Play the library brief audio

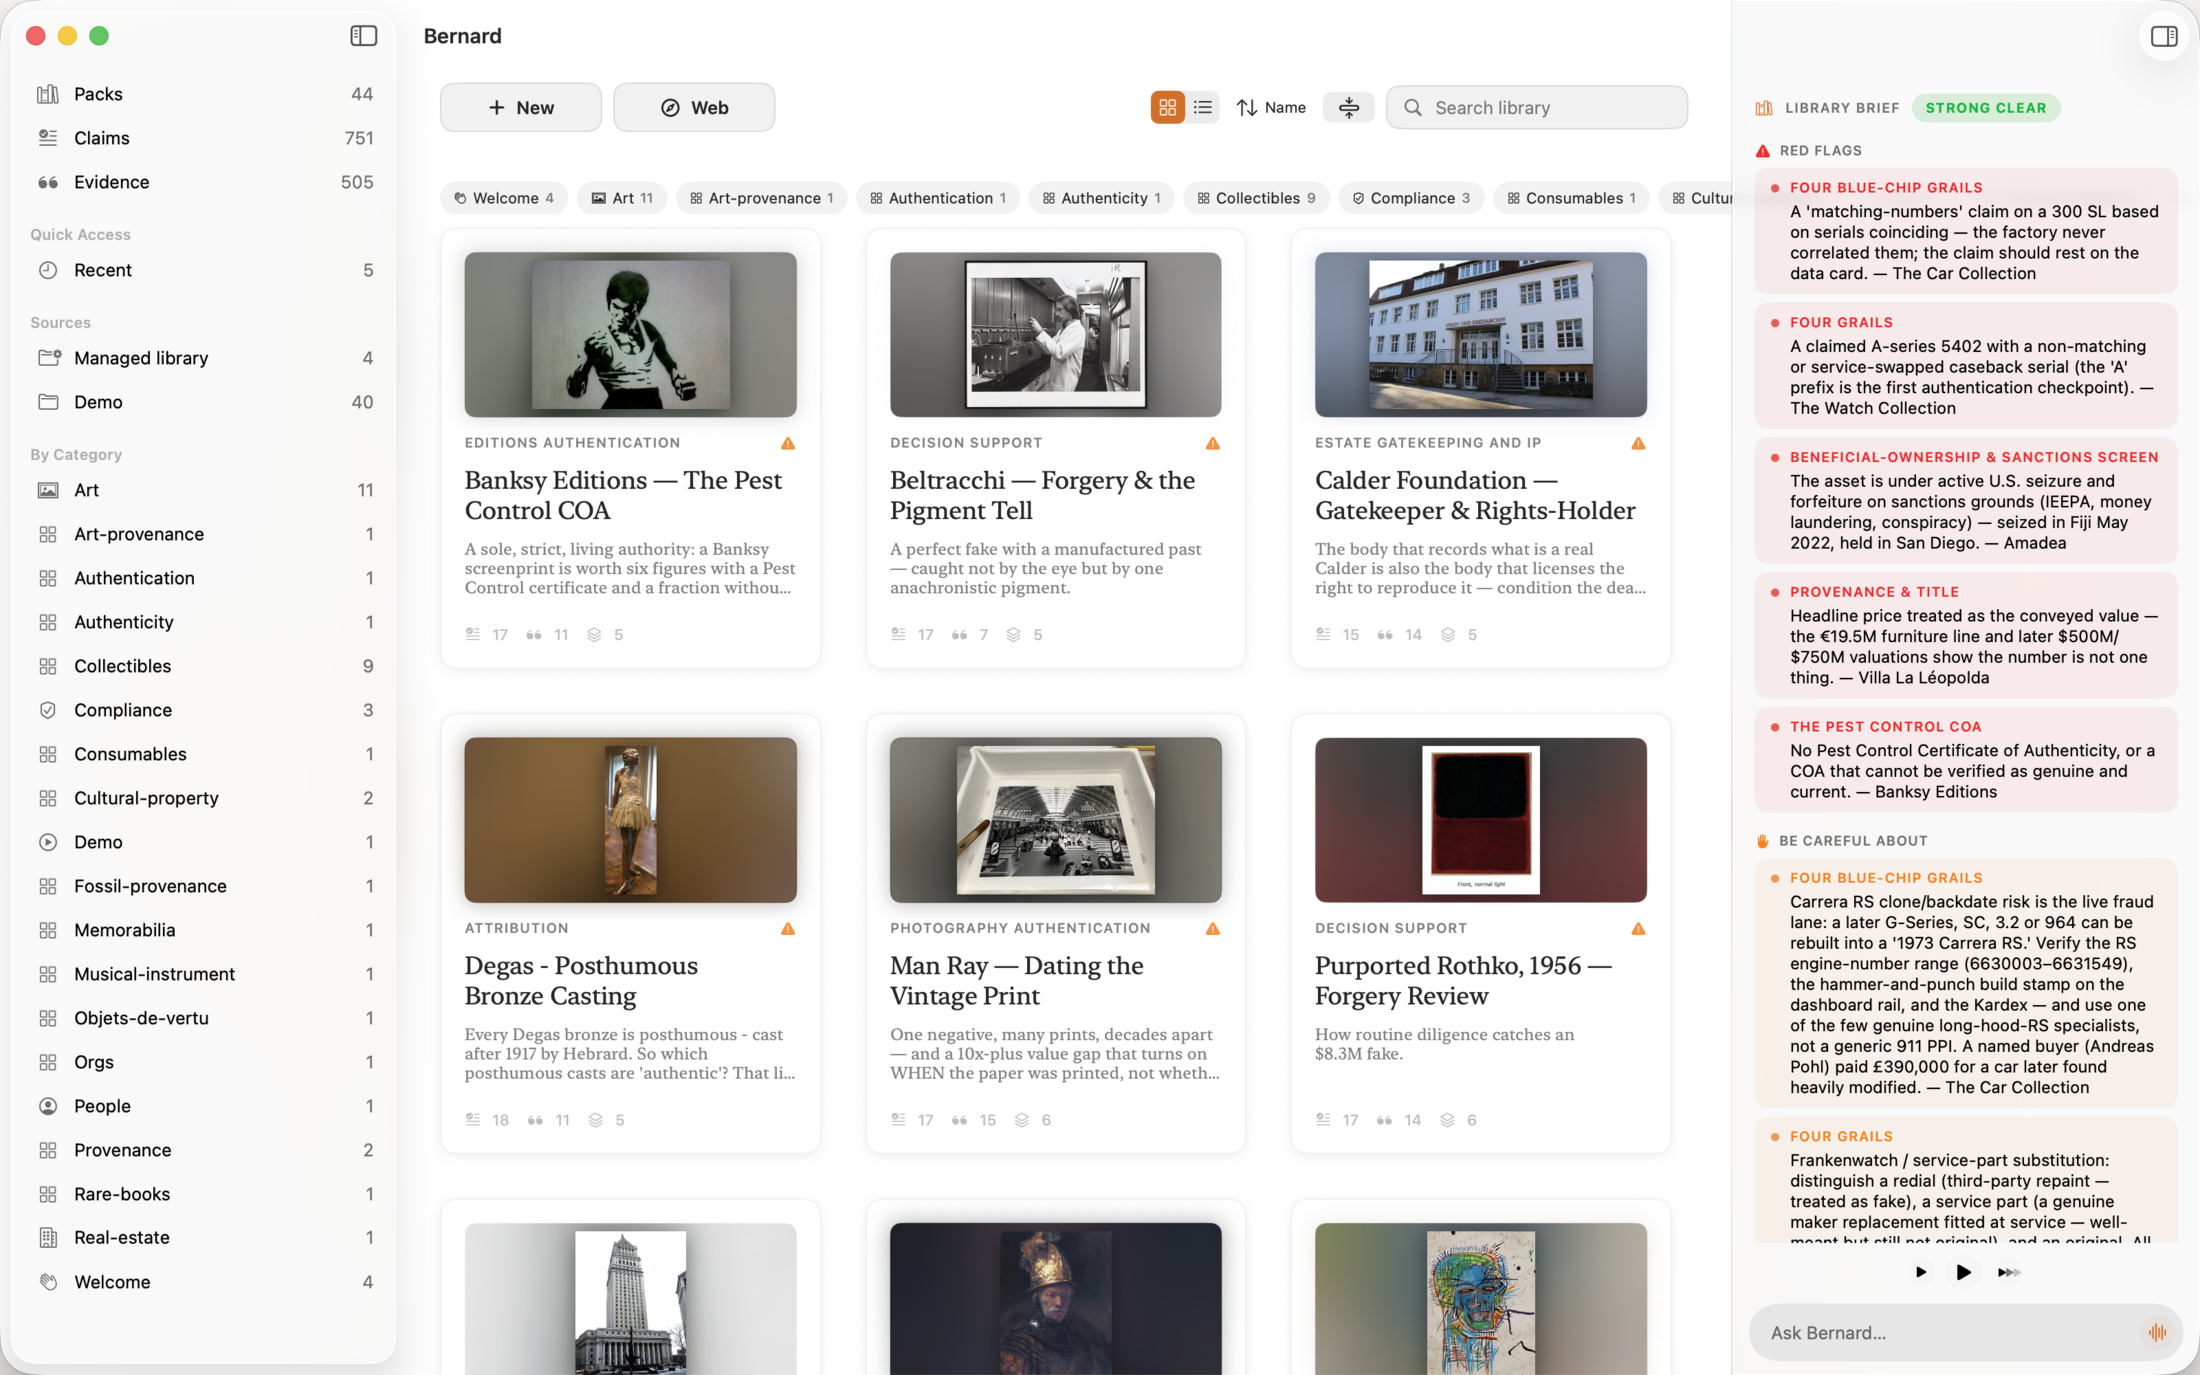1963,1272
